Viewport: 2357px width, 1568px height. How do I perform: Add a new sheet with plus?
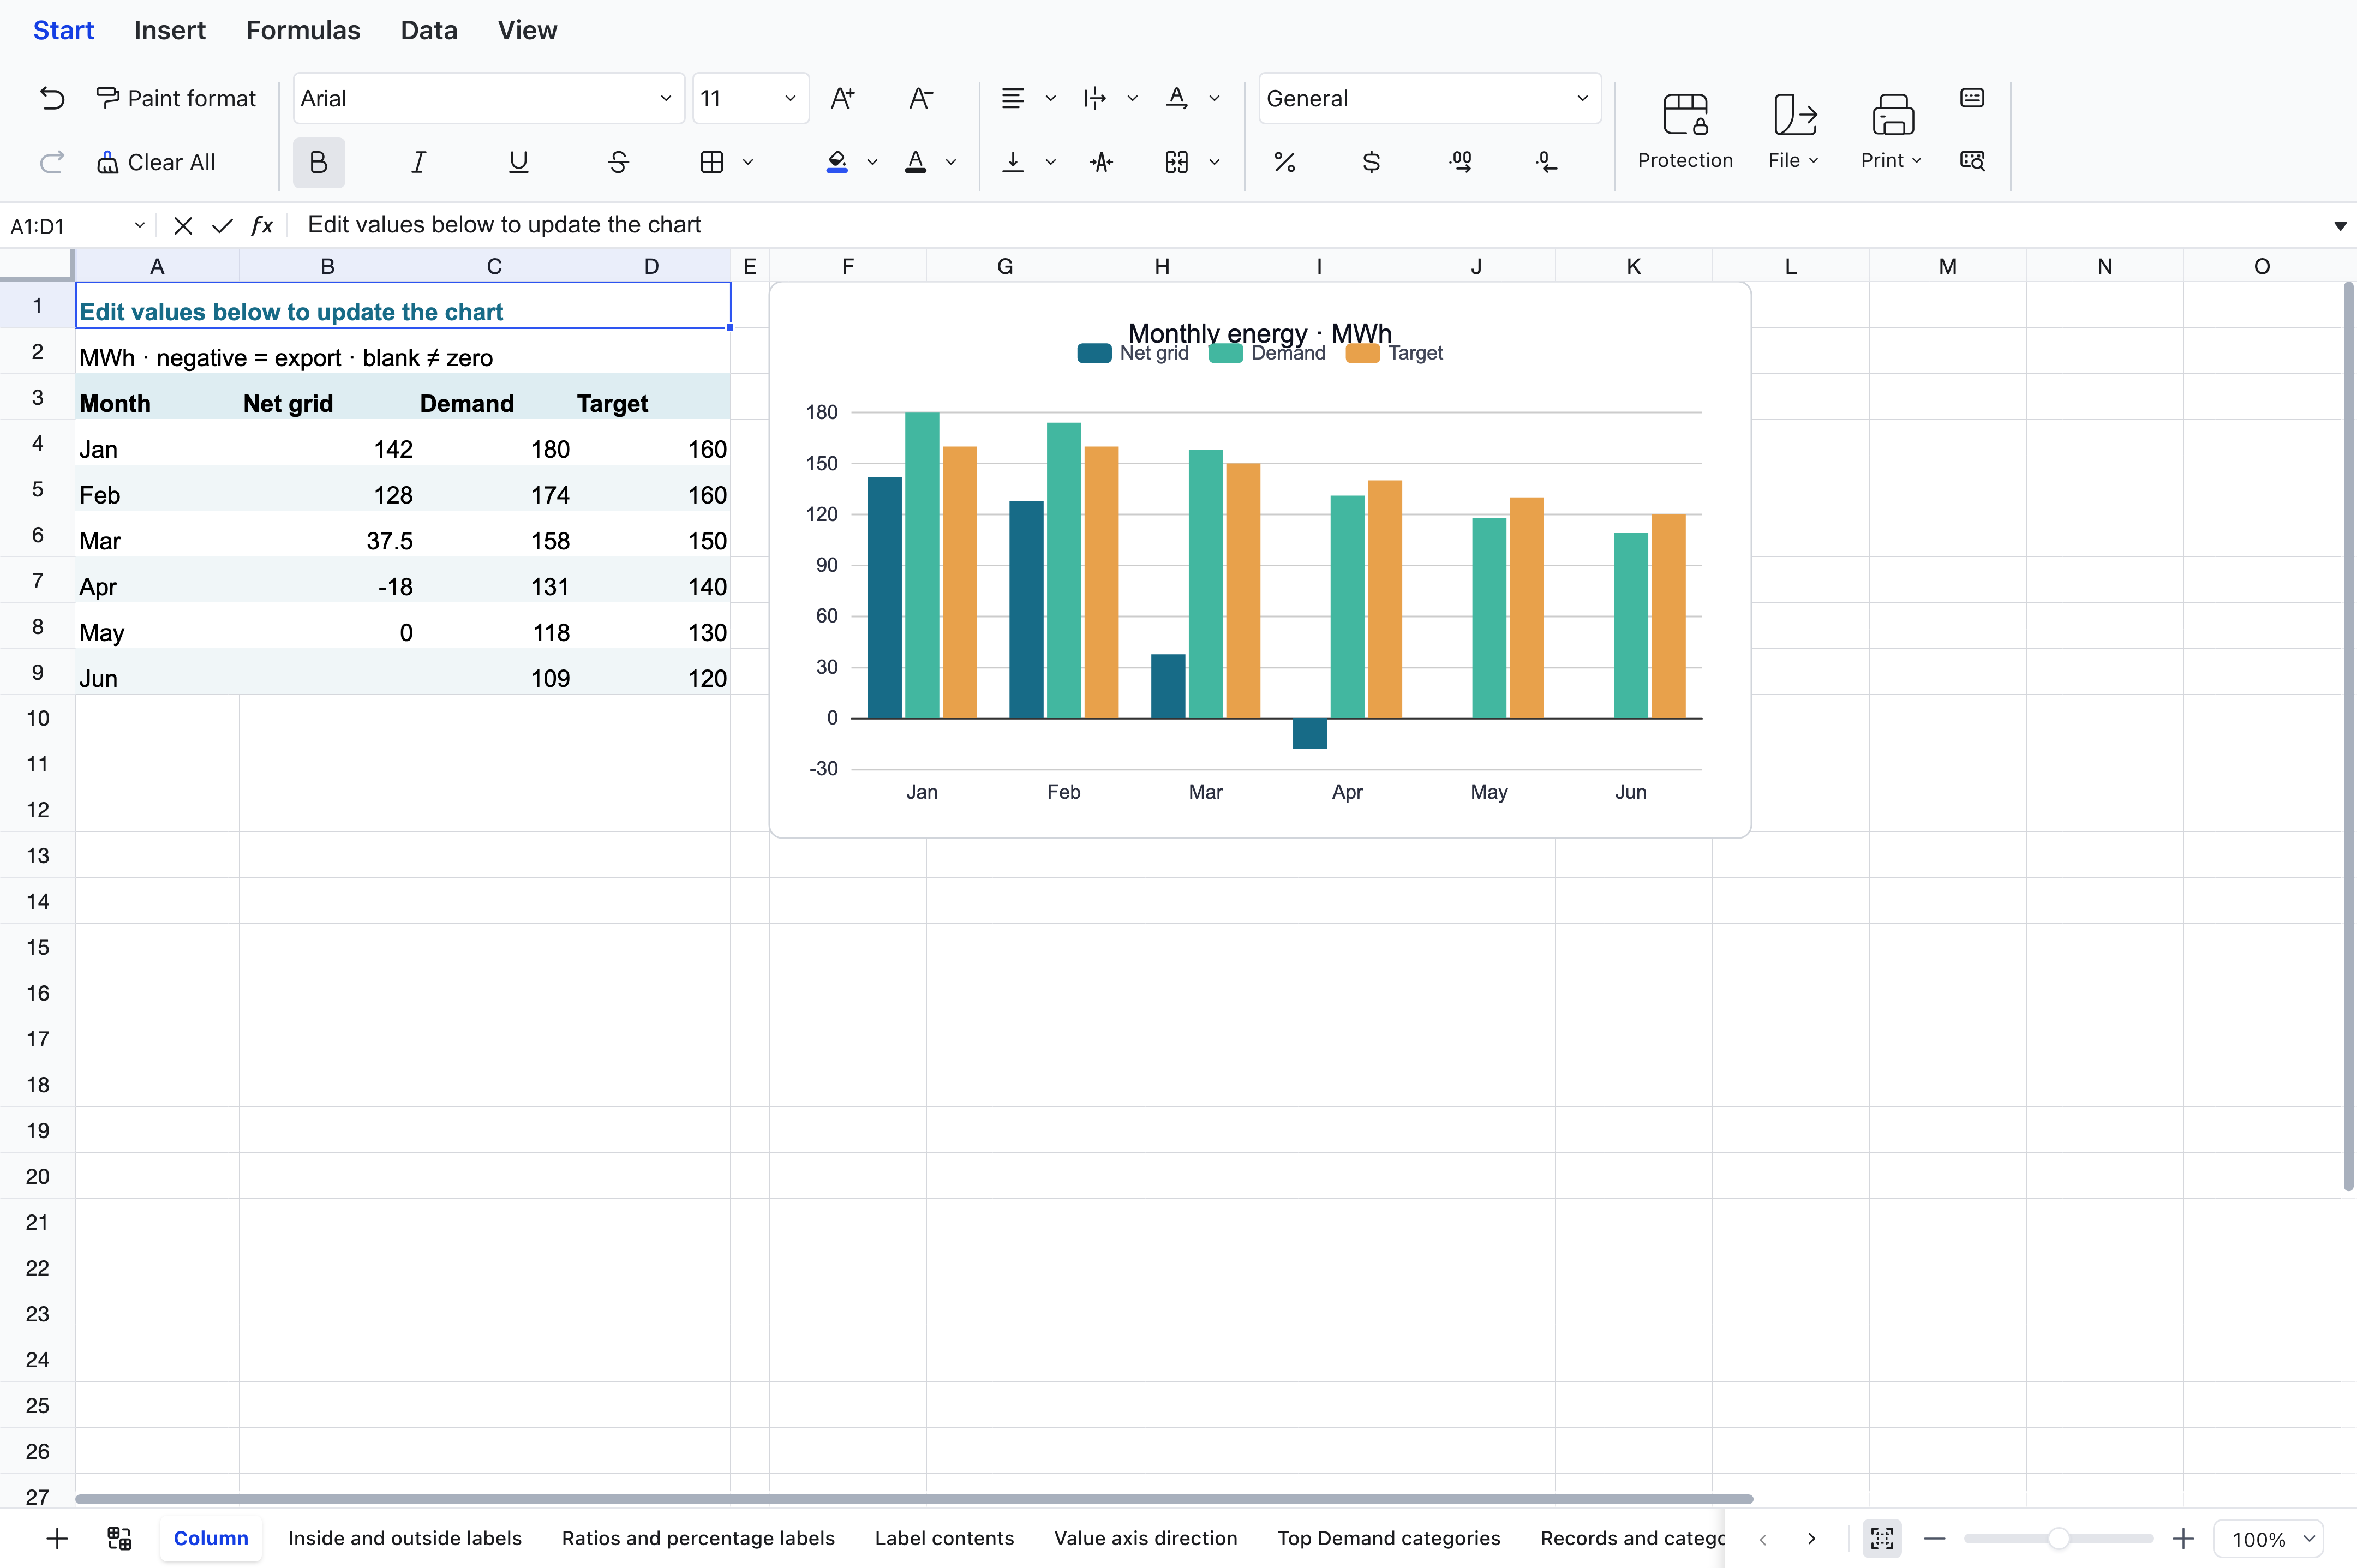pos(57,1538)
